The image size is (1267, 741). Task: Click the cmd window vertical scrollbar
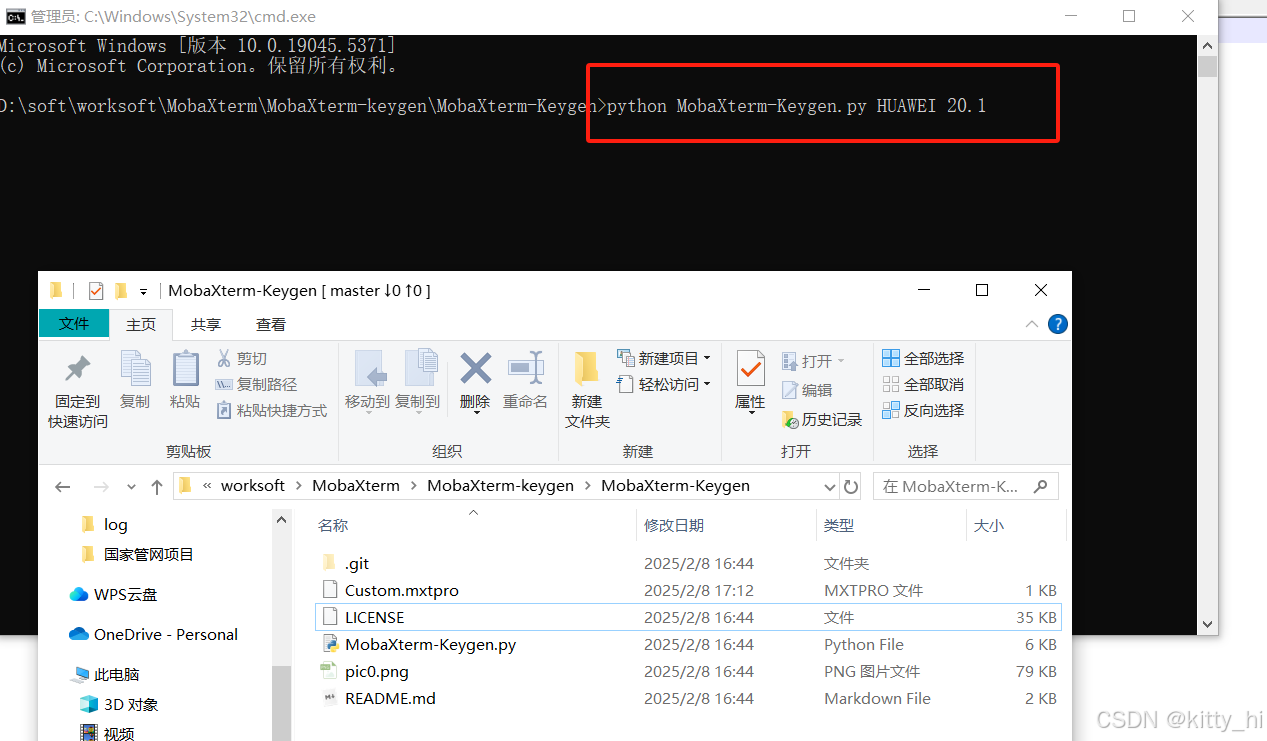1207,335
